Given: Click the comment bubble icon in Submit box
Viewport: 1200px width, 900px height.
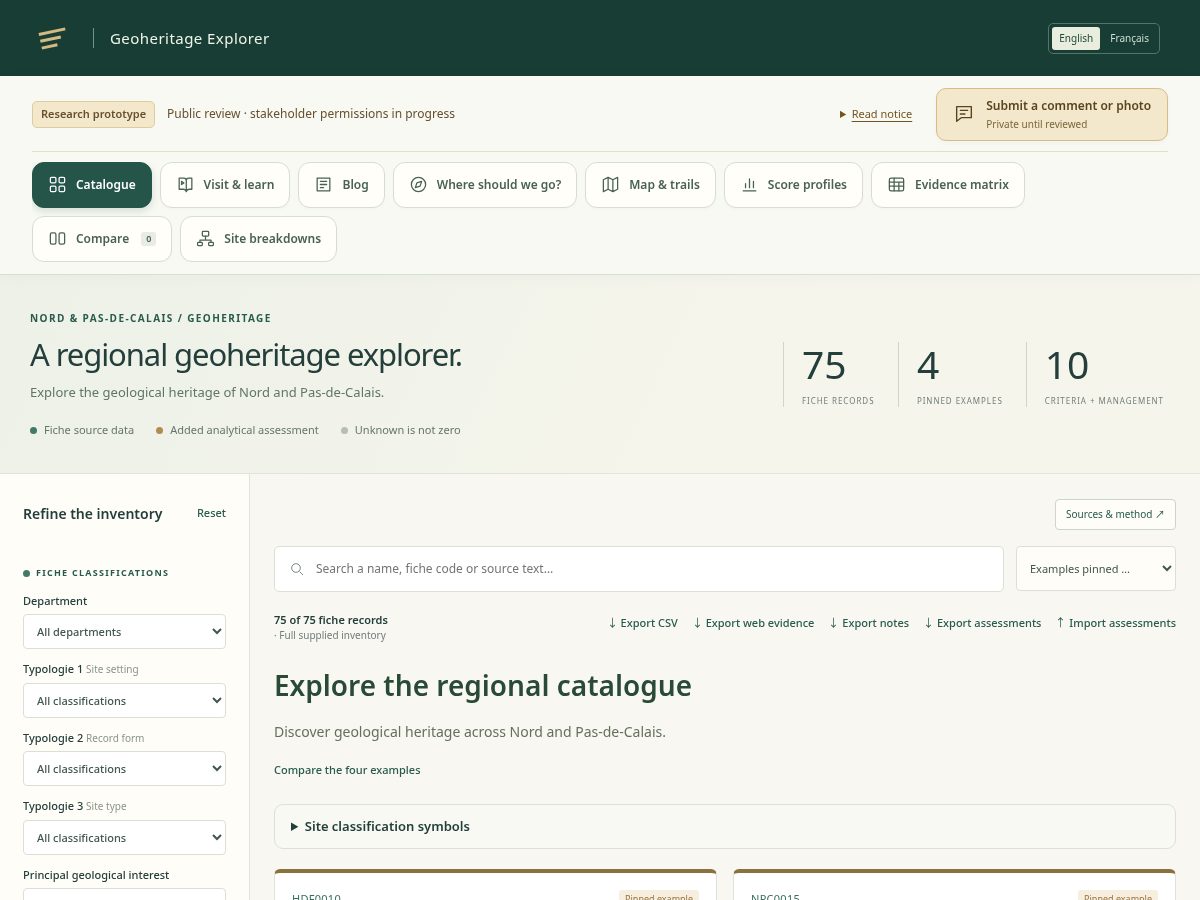Looking at the screenshot, I should click(964, 114).
